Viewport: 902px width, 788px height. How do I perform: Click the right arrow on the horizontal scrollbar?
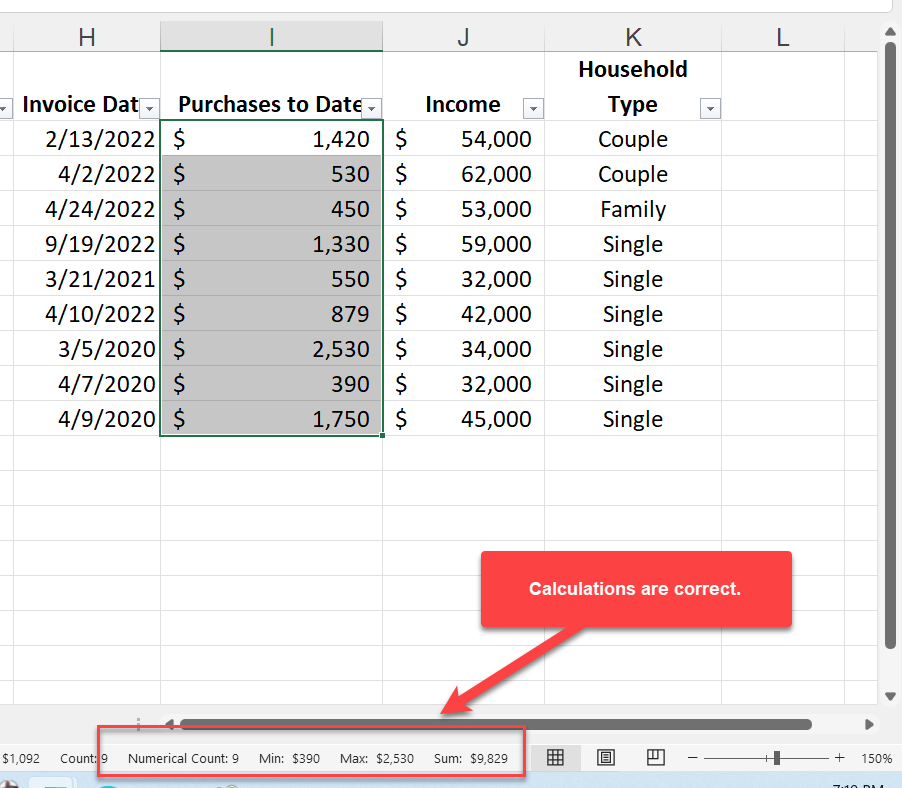click(869, 723)
